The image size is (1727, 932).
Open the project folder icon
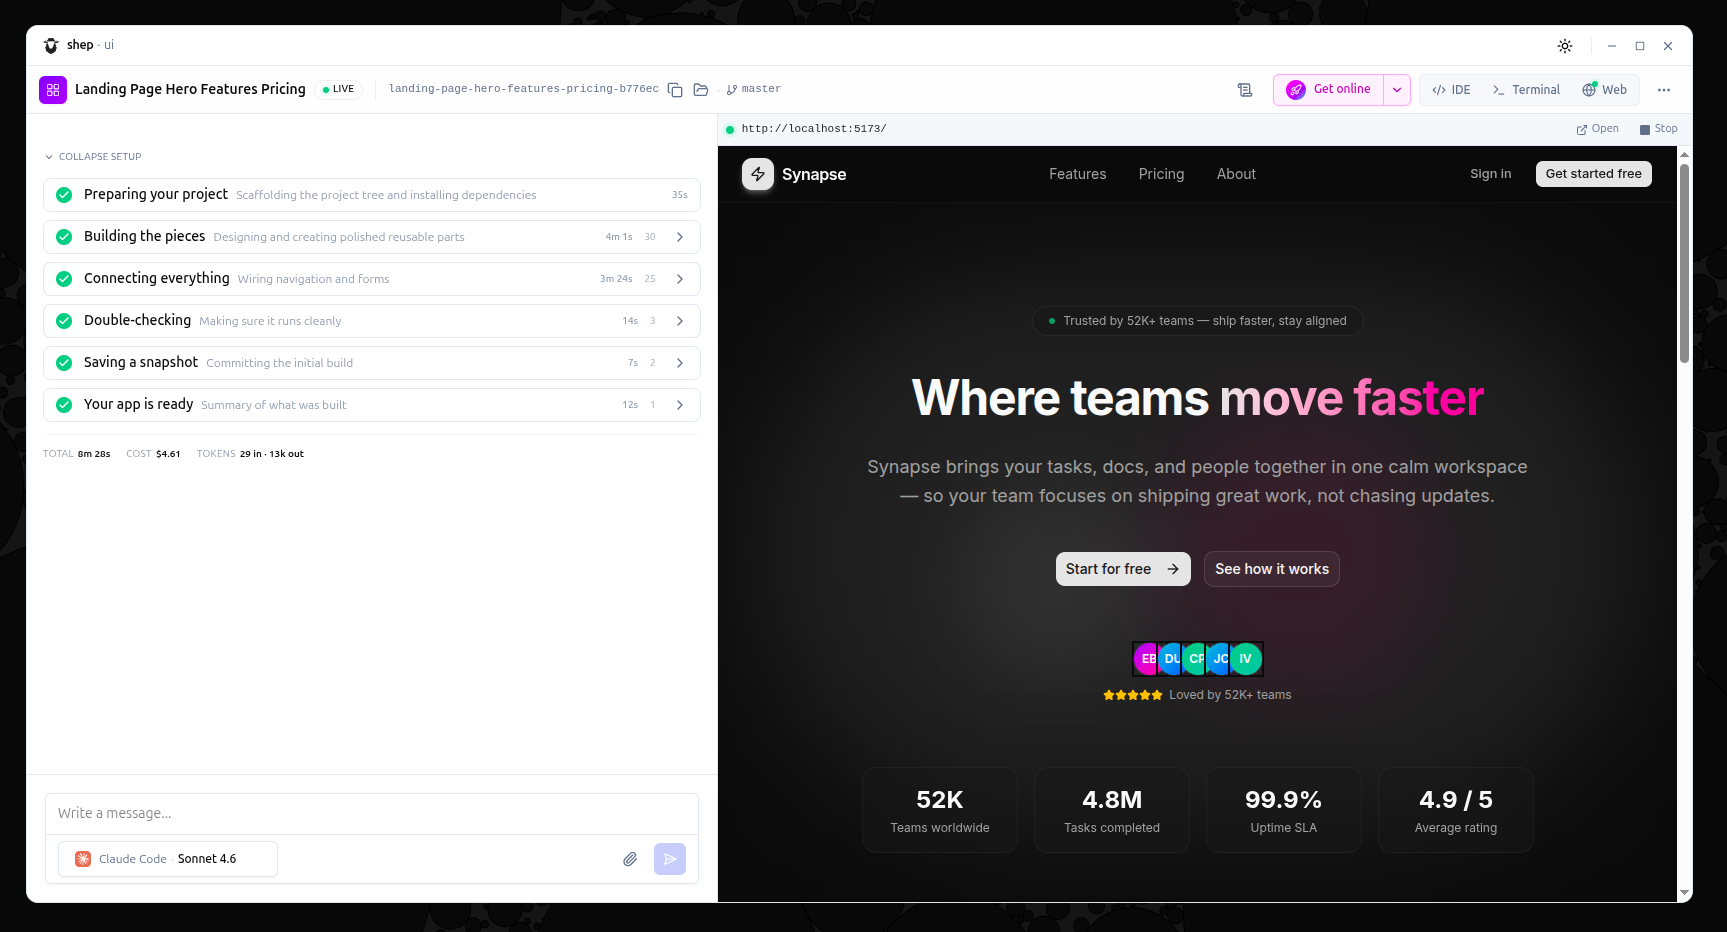tap(701, 89)
